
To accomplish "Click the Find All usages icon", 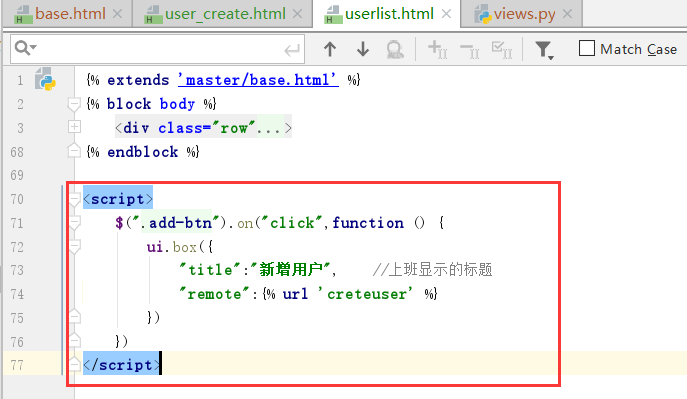I will pyautogui.click(x=395, y=49).
